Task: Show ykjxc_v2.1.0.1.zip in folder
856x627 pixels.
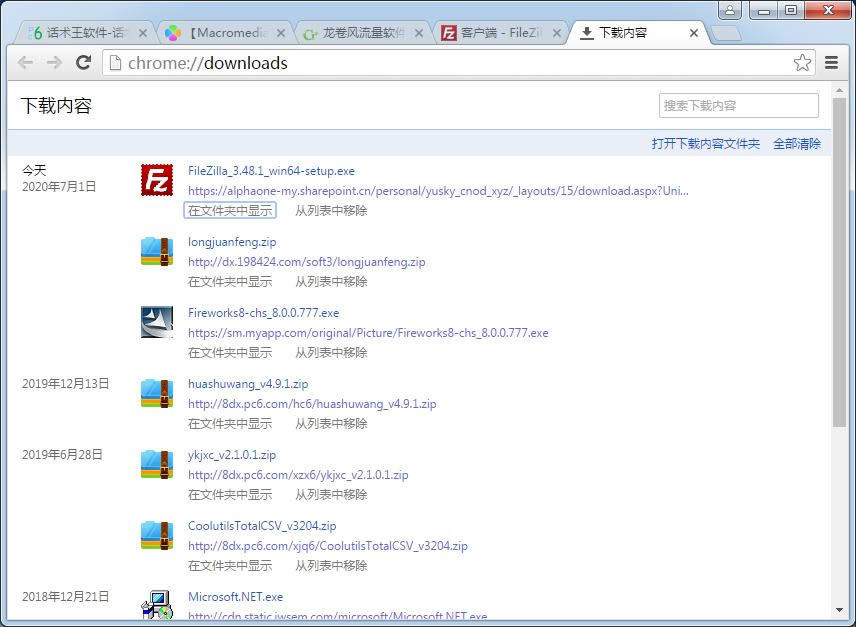Action: (x=230, y=494)
